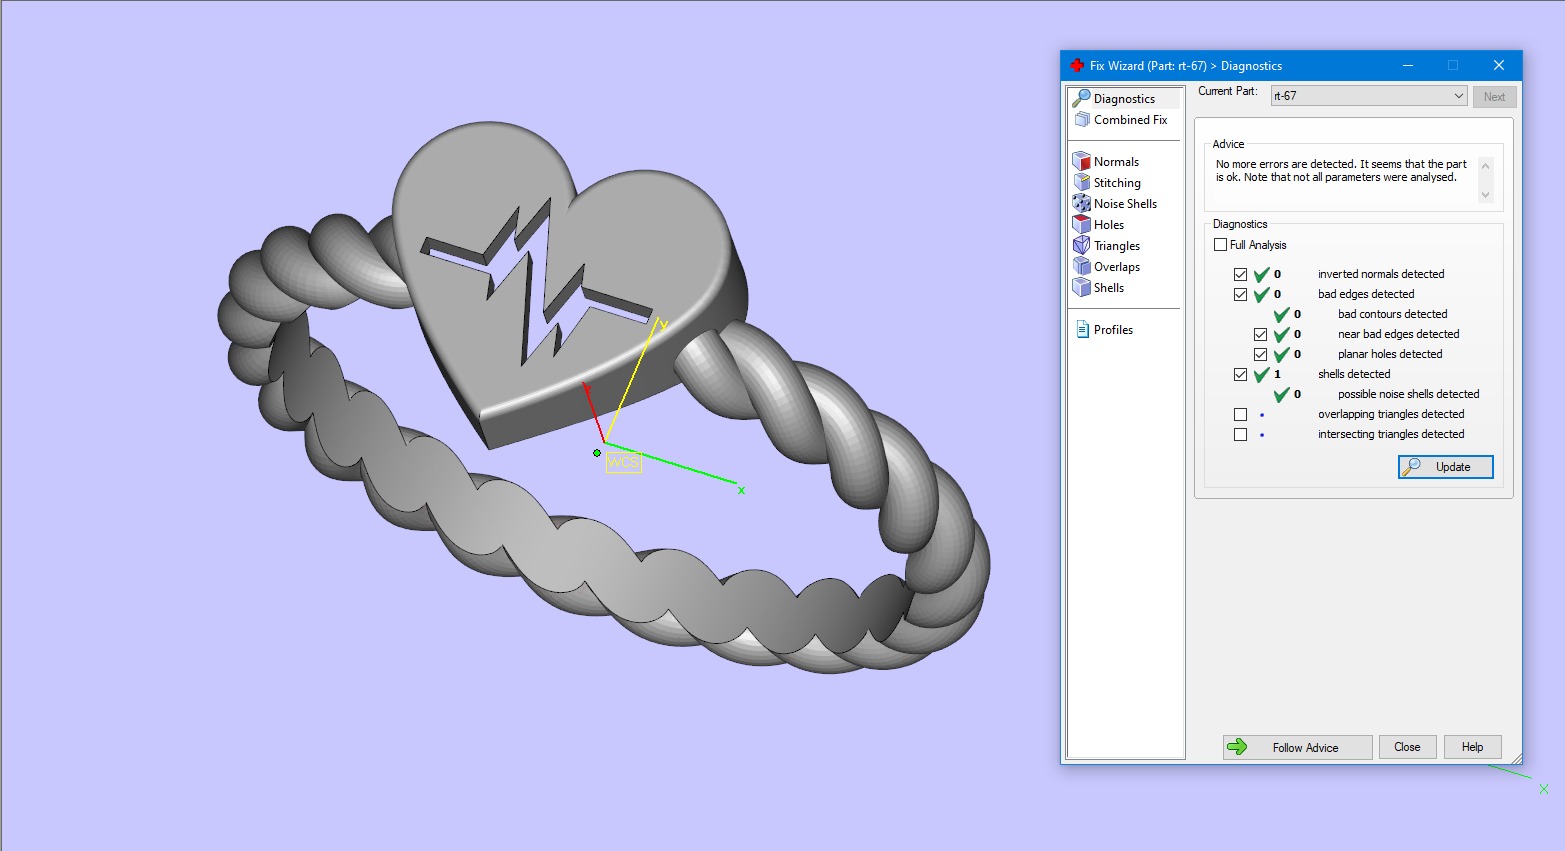The height and width of the screenshot is (851, 1565).
Task: Switch to the Diagnostics page label
Action: pyautogui.click(x=1124, y=98)
